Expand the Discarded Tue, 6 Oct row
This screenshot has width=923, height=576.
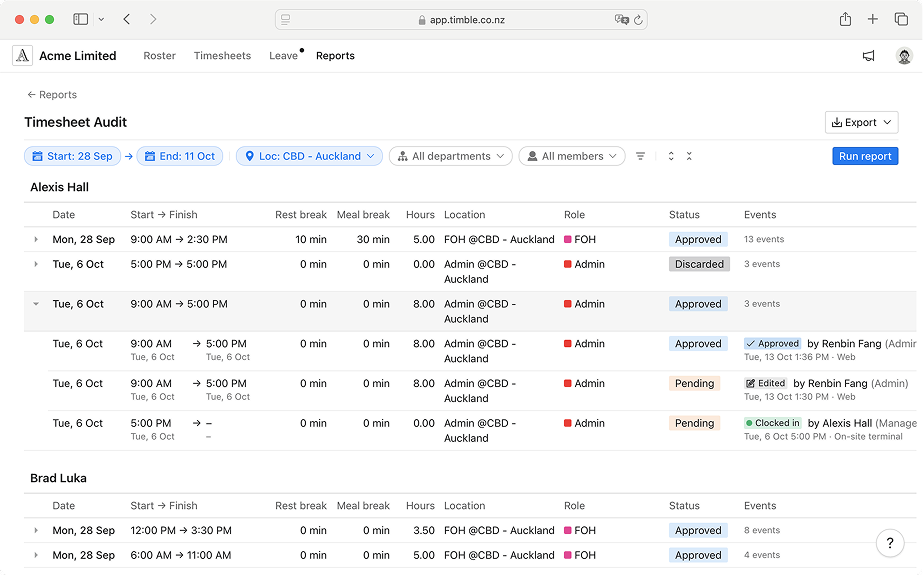[36, 264]
